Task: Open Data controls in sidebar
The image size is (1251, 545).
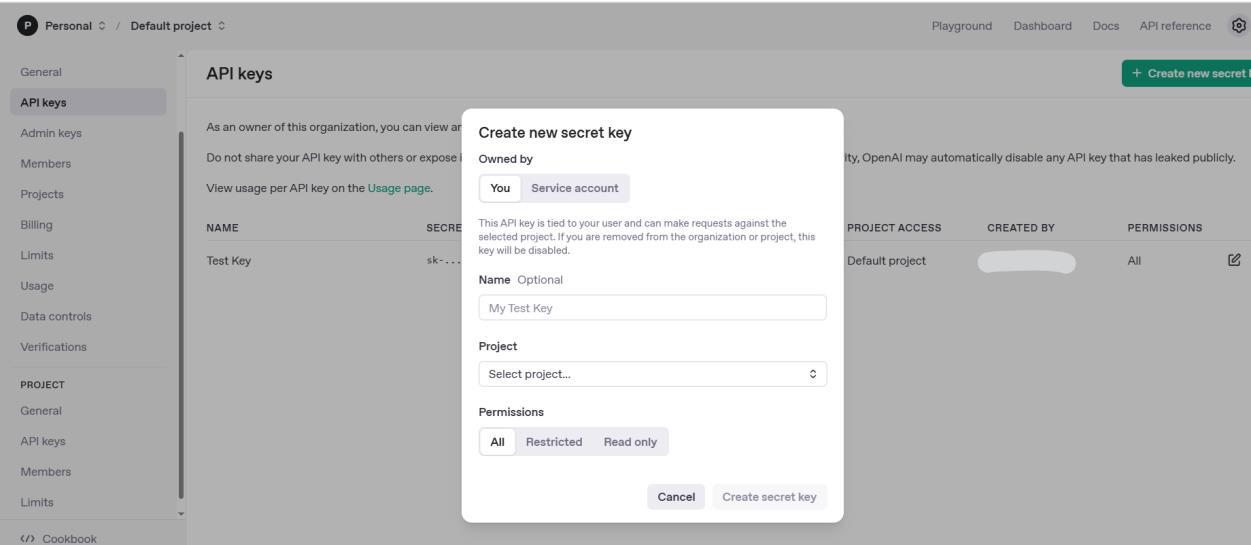Action: 88,317
